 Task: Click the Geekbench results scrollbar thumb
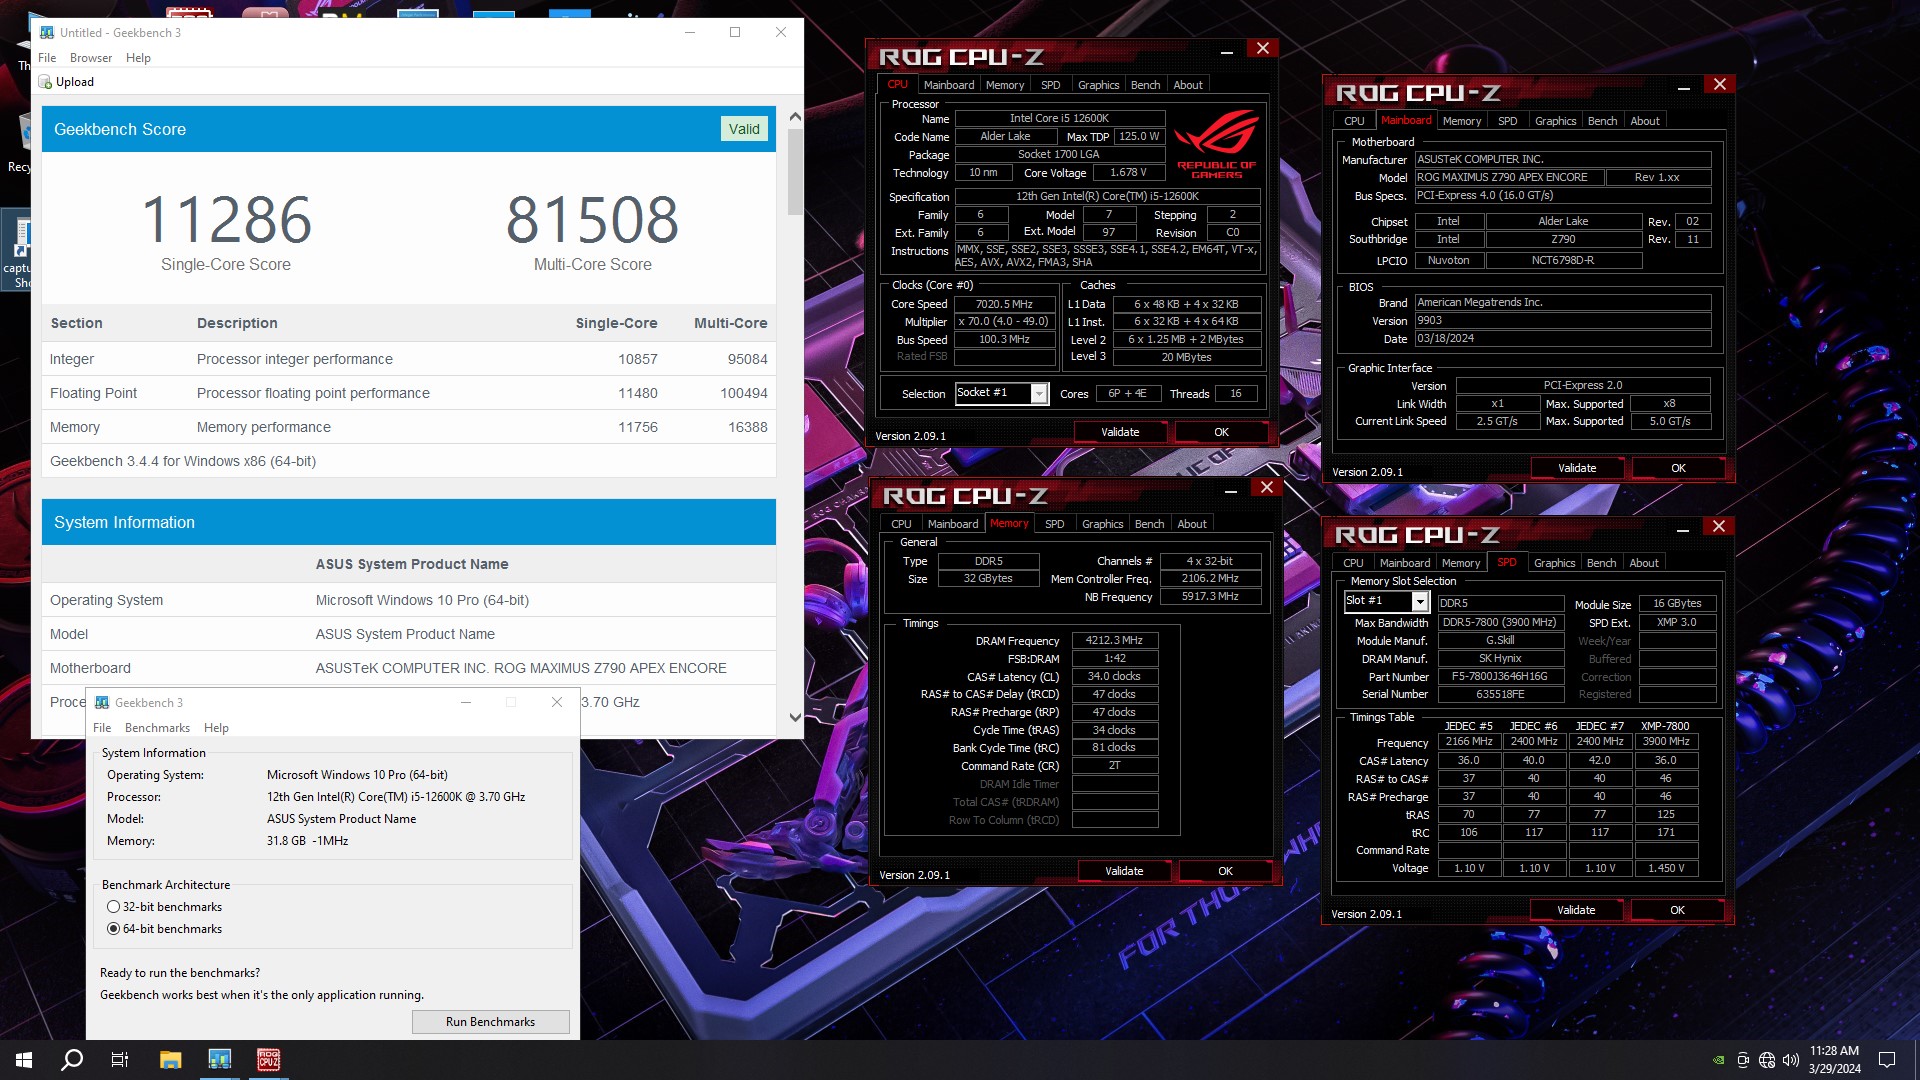click(x=795, y=172)
